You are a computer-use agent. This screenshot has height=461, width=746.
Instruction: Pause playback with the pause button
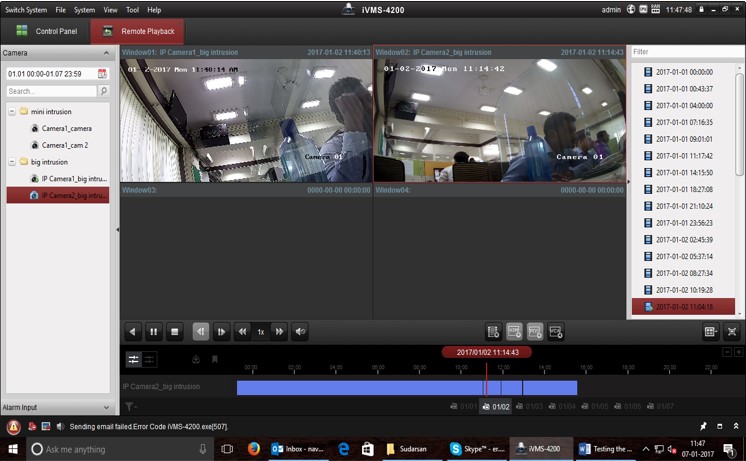154,331
